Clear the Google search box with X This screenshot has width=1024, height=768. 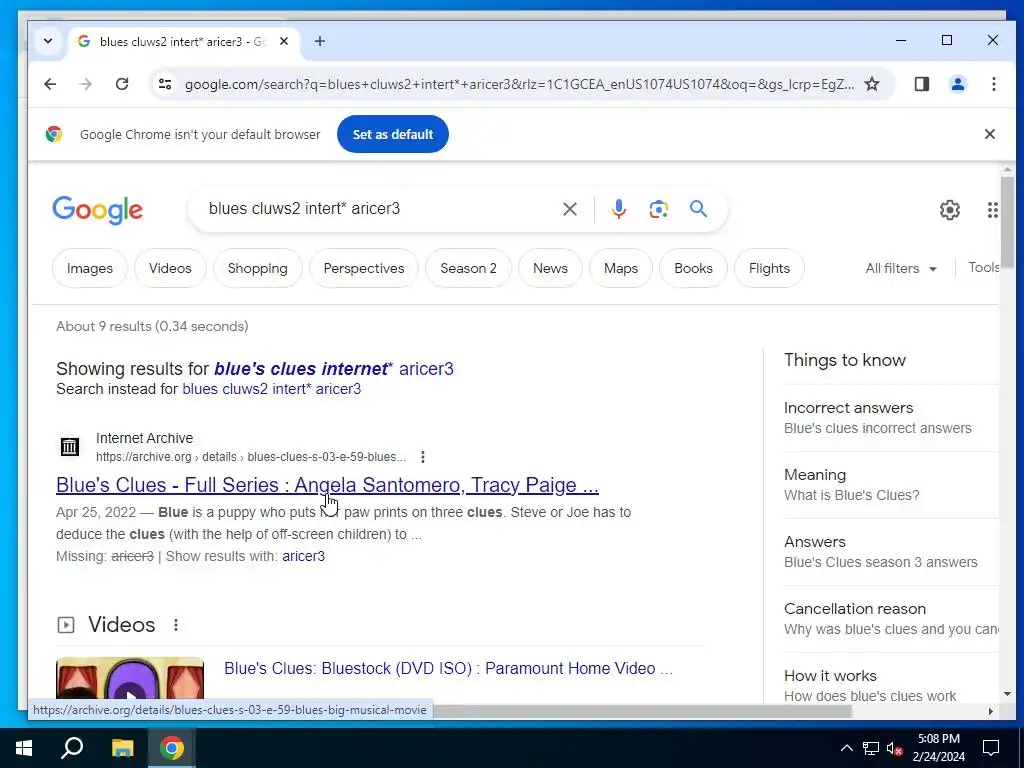[569, 209]
